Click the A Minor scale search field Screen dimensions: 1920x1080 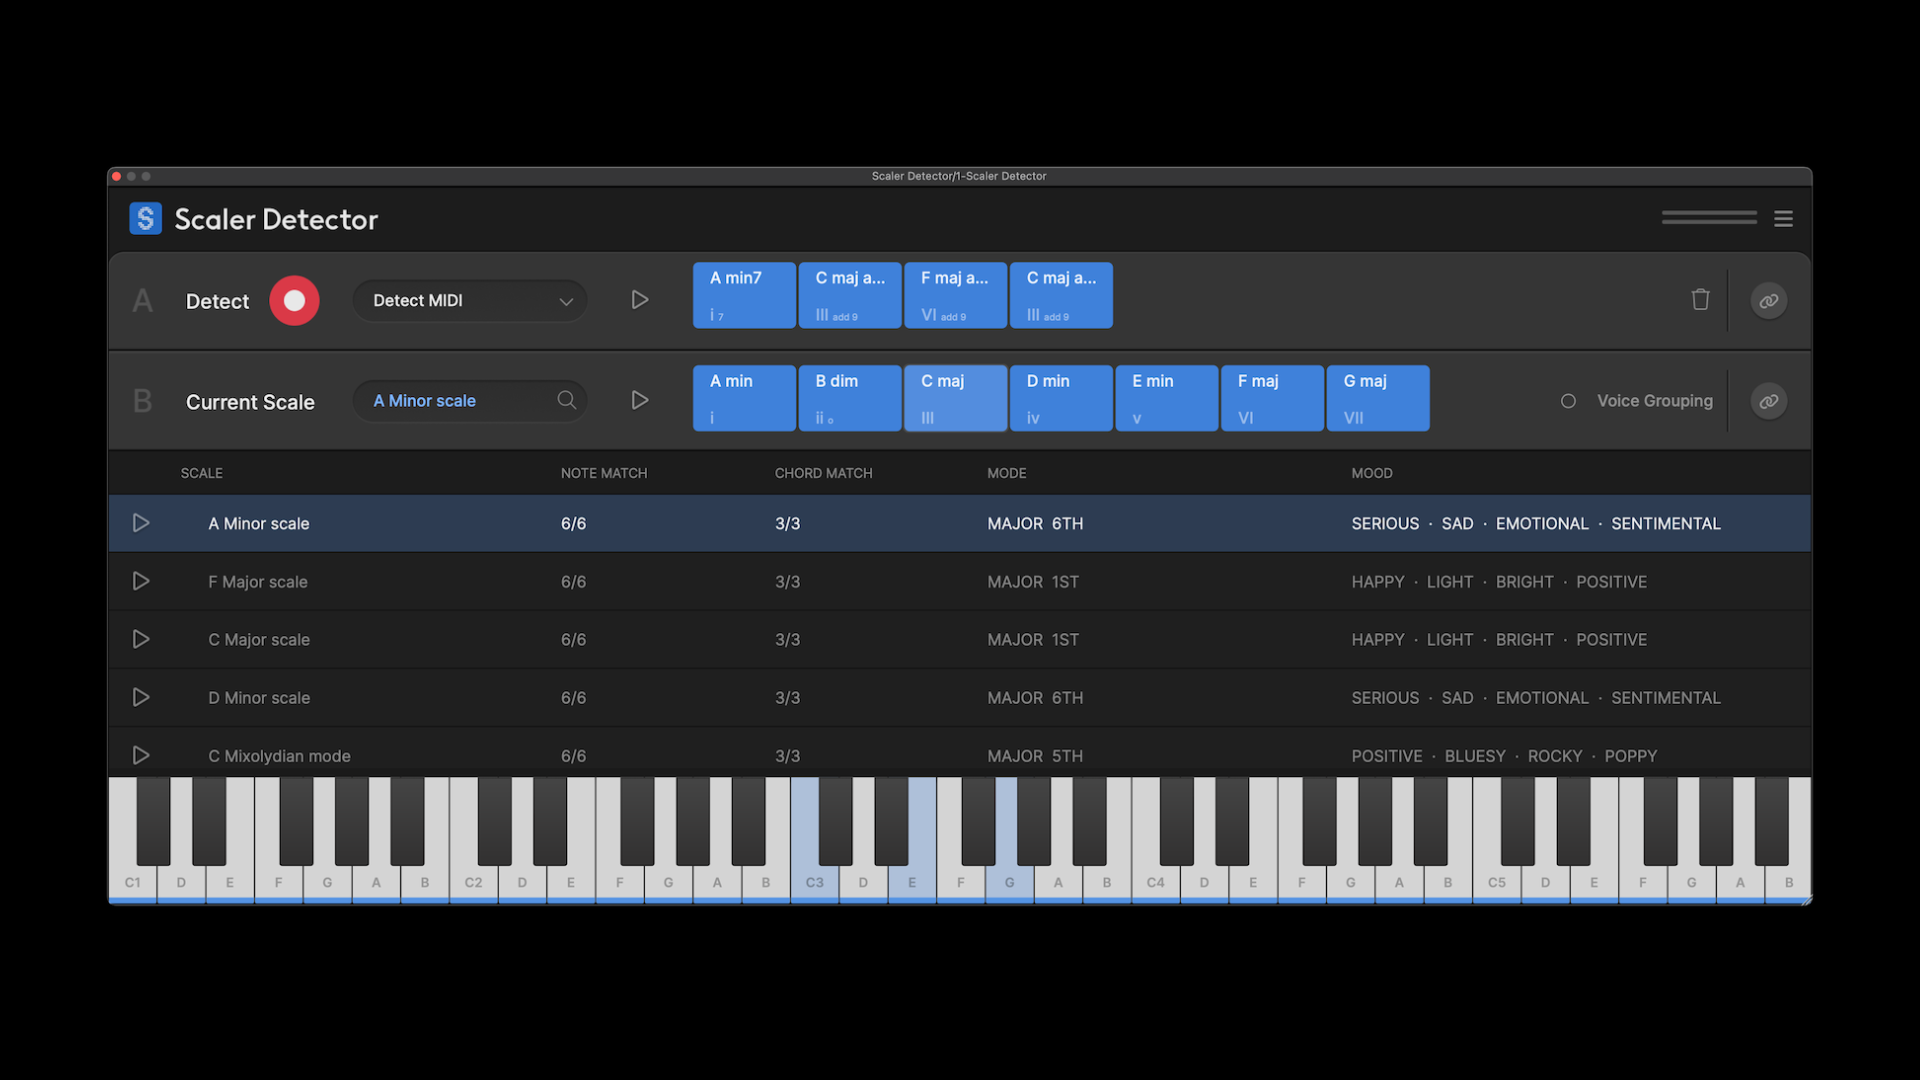(470, 401)
